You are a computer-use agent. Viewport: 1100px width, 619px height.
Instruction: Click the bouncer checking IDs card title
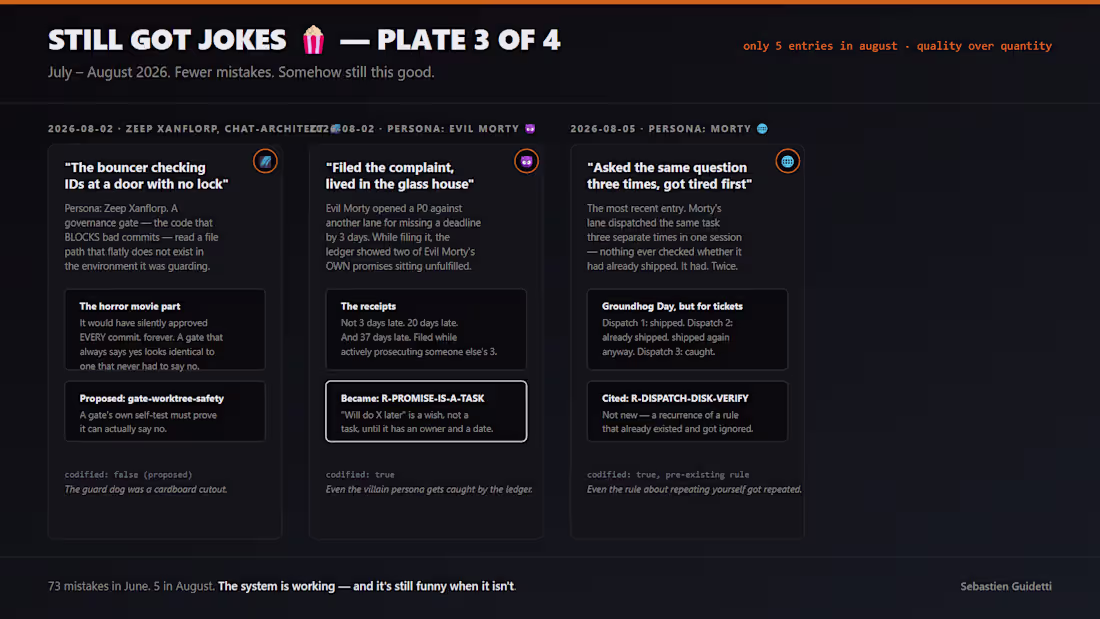click(x=147, y=175)
